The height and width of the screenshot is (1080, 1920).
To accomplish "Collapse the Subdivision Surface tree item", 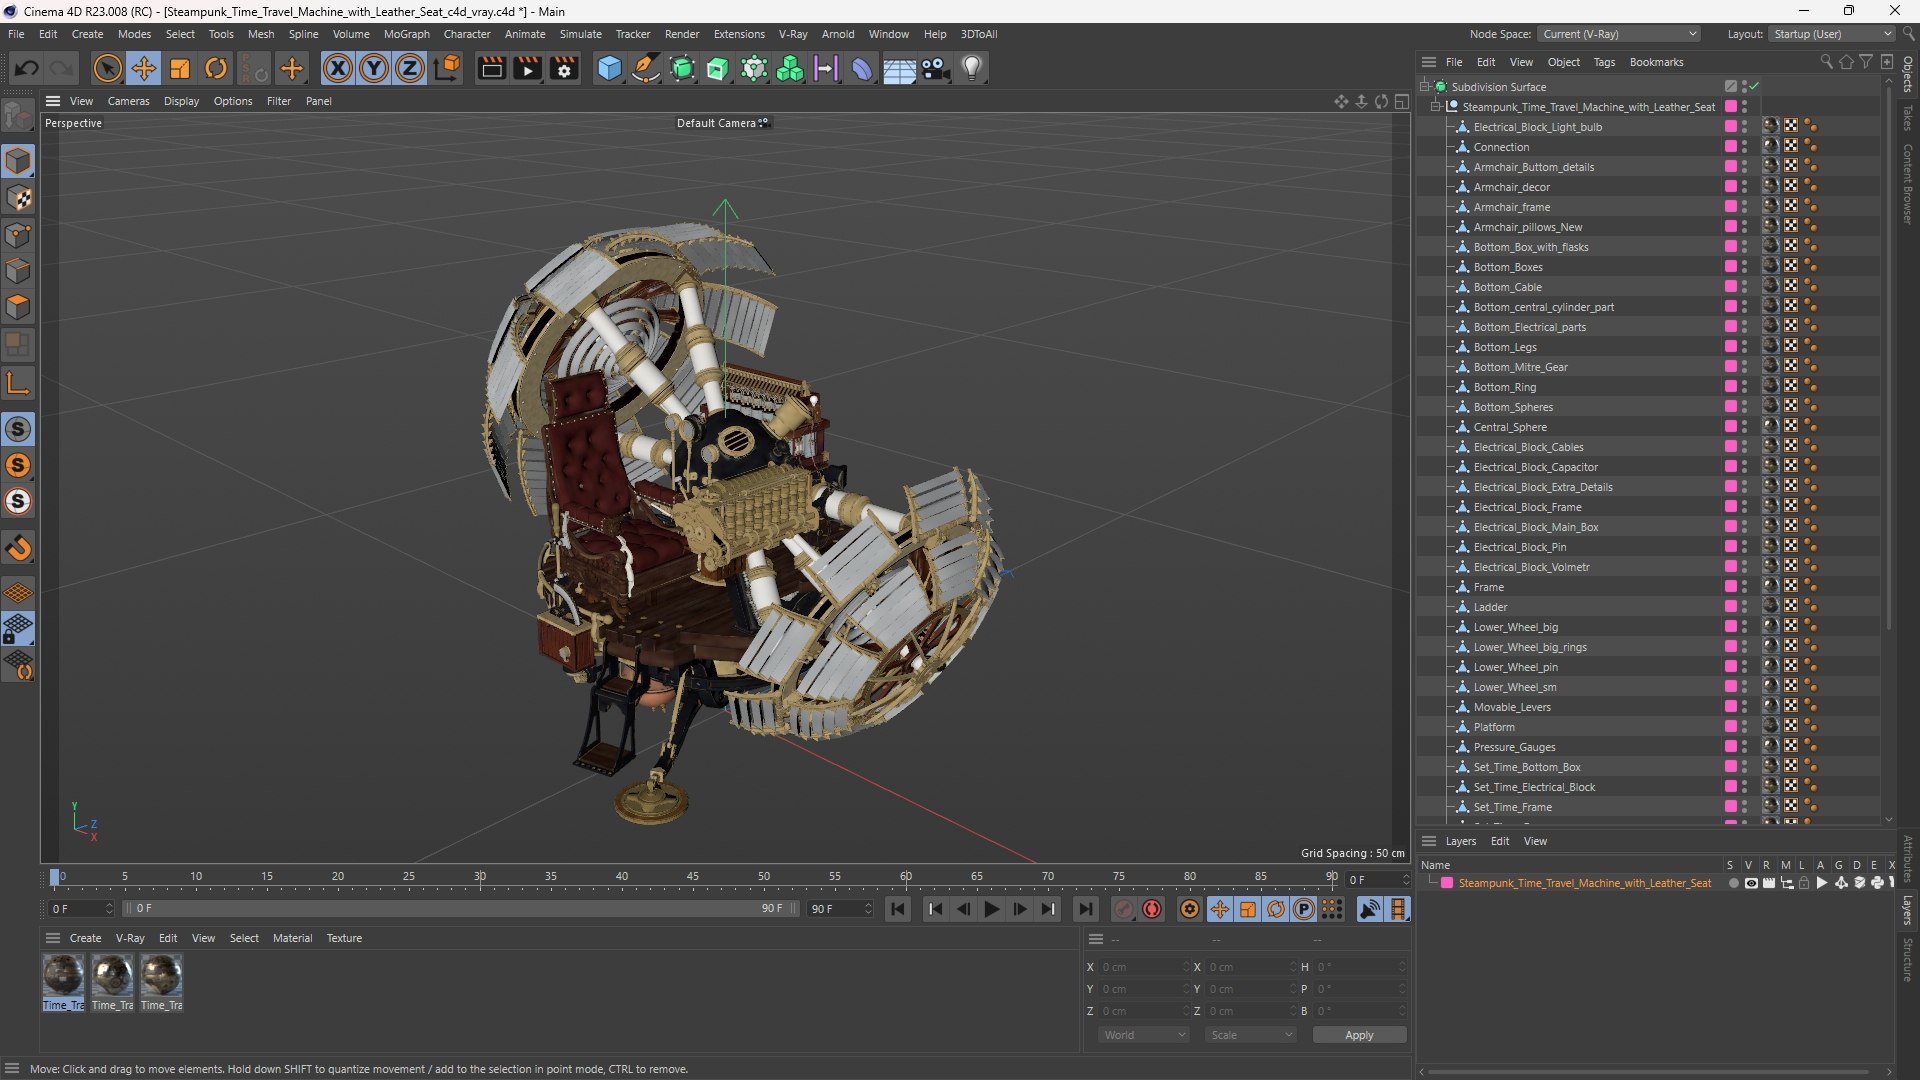I will pos(1425,87).
